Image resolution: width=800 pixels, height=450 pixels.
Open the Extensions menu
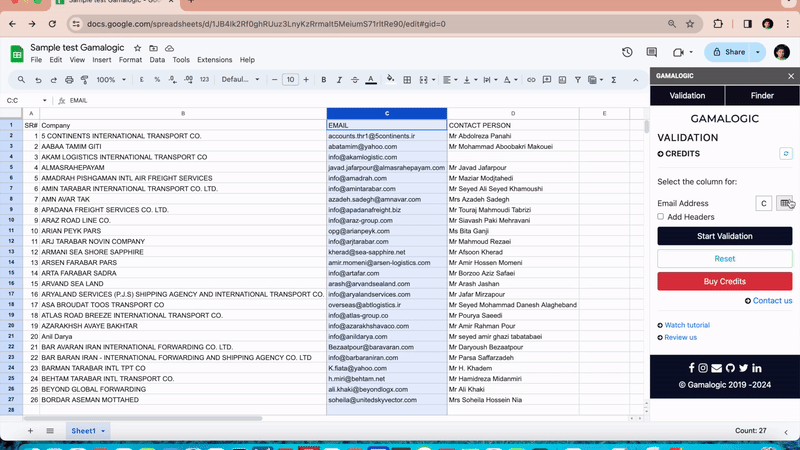point(214,60)
